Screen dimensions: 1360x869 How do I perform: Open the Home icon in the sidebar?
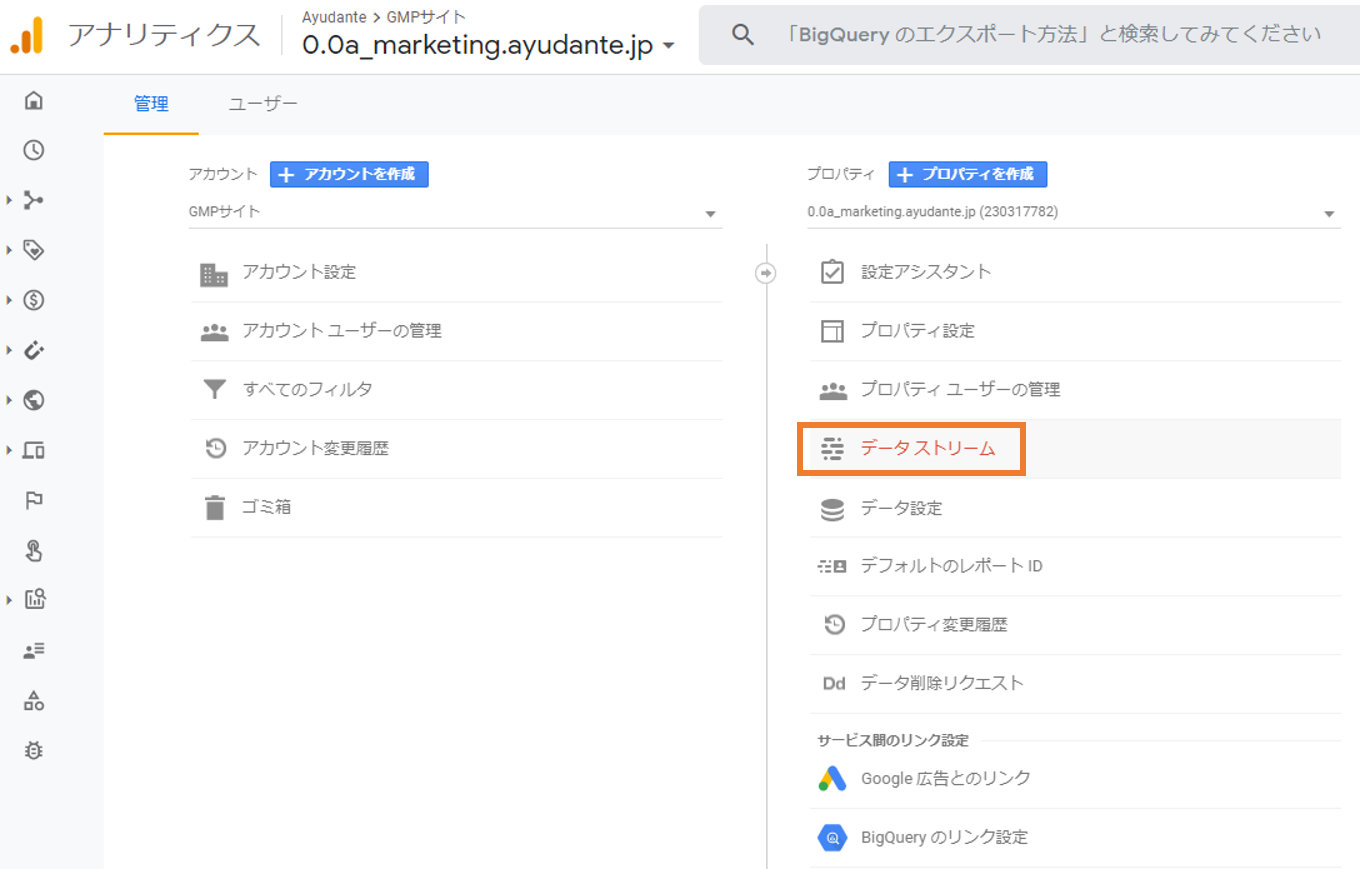[x=33, y=100]
